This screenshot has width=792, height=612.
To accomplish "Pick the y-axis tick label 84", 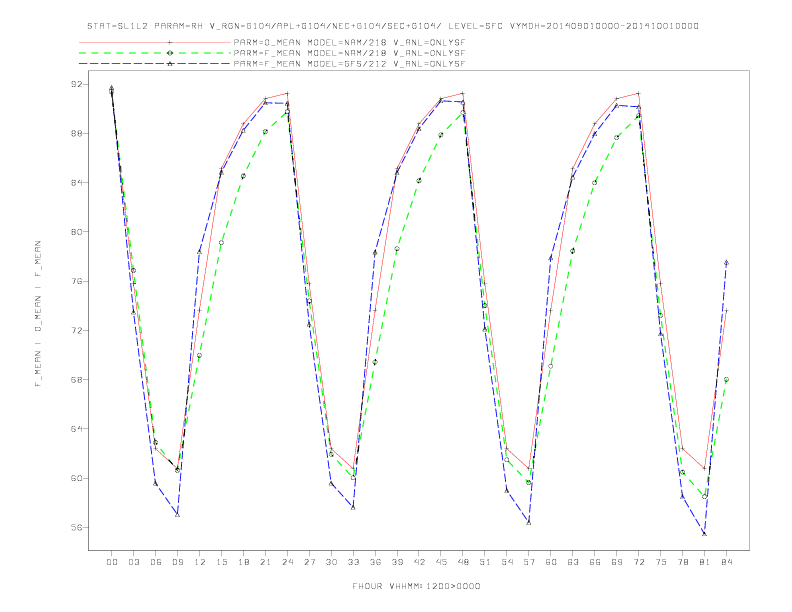I will tap(76, 182).
